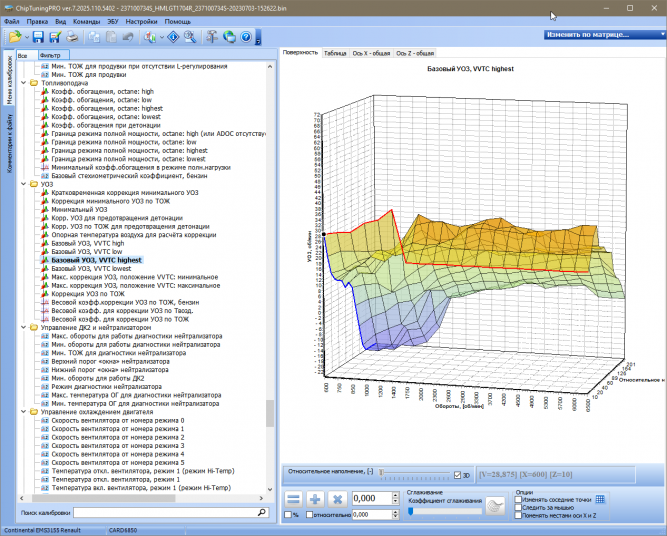Print using the printer icon
667x536 pixels.
[72, 37]
